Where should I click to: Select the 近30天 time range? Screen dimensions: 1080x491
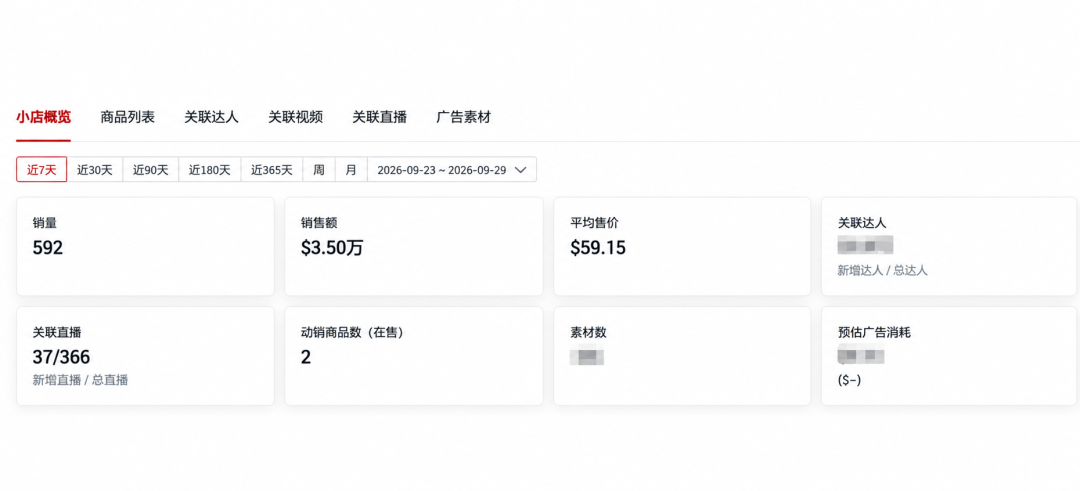[94, 169]
